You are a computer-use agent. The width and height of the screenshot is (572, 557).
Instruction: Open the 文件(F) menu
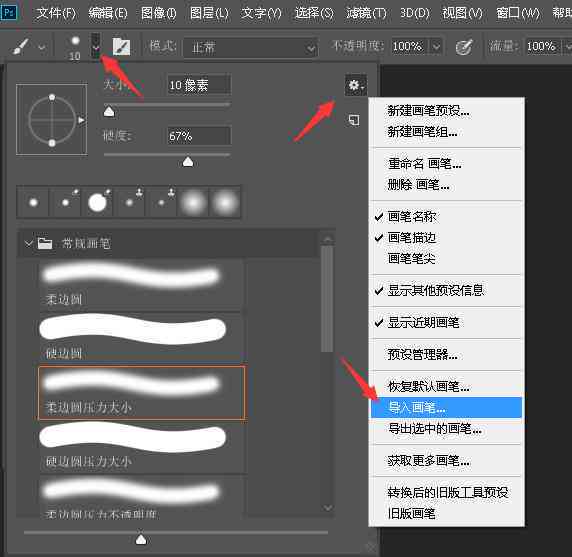coord(56,13)
